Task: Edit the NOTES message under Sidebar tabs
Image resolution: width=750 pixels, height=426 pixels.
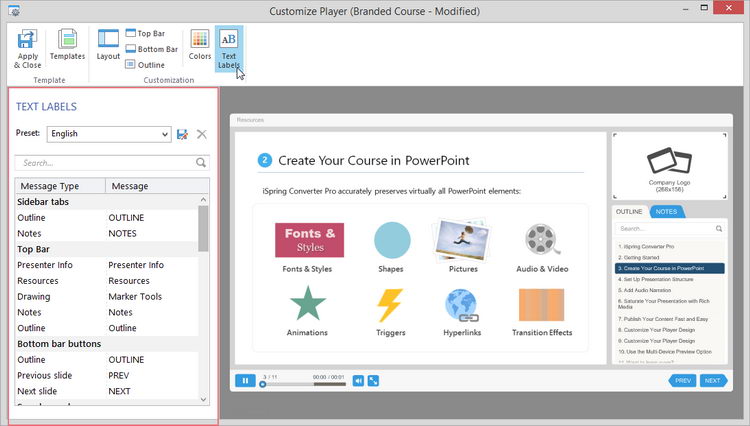Action: pos(122,233)
